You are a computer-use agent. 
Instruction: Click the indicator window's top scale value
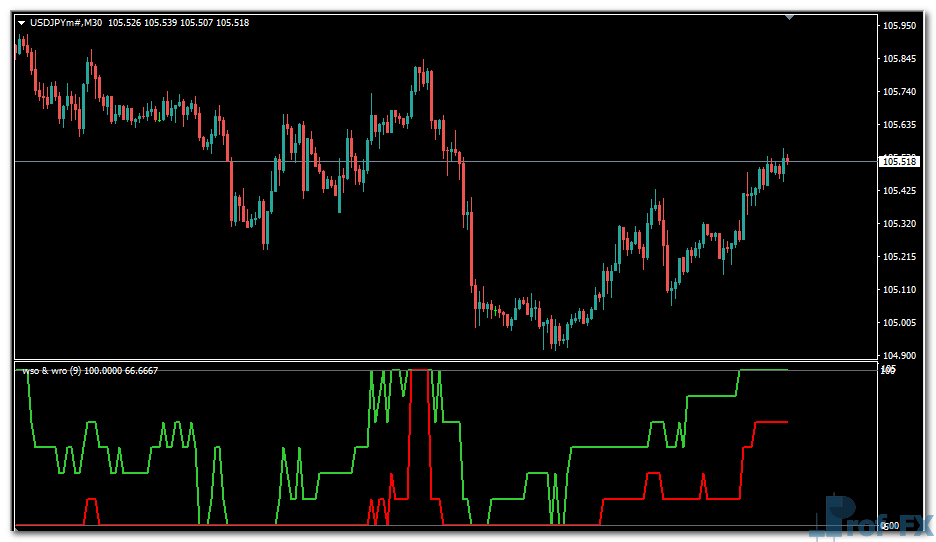point(887,370)
